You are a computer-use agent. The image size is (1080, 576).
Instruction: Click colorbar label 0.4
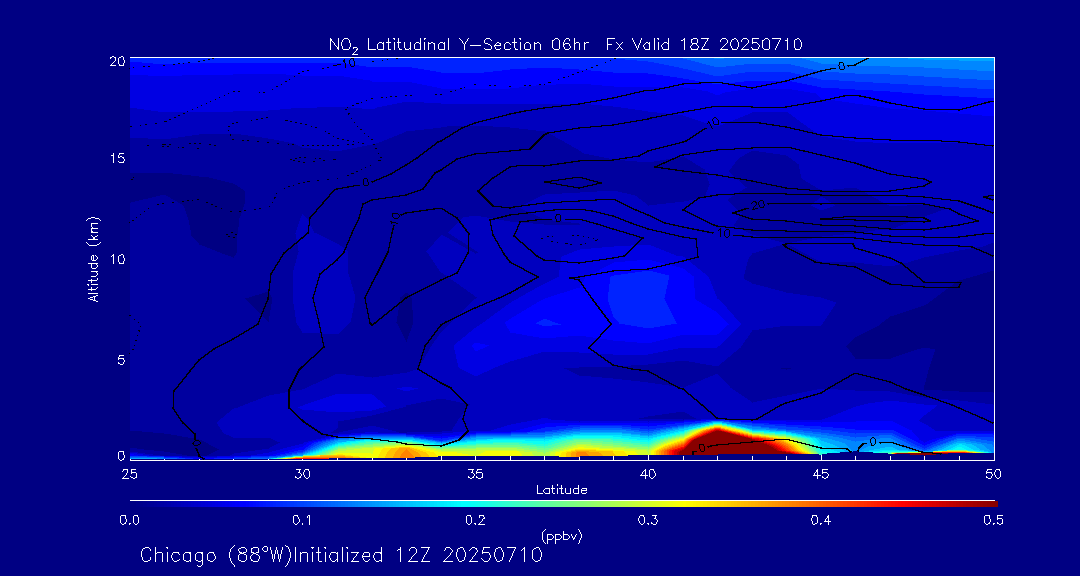pos(821,520)
